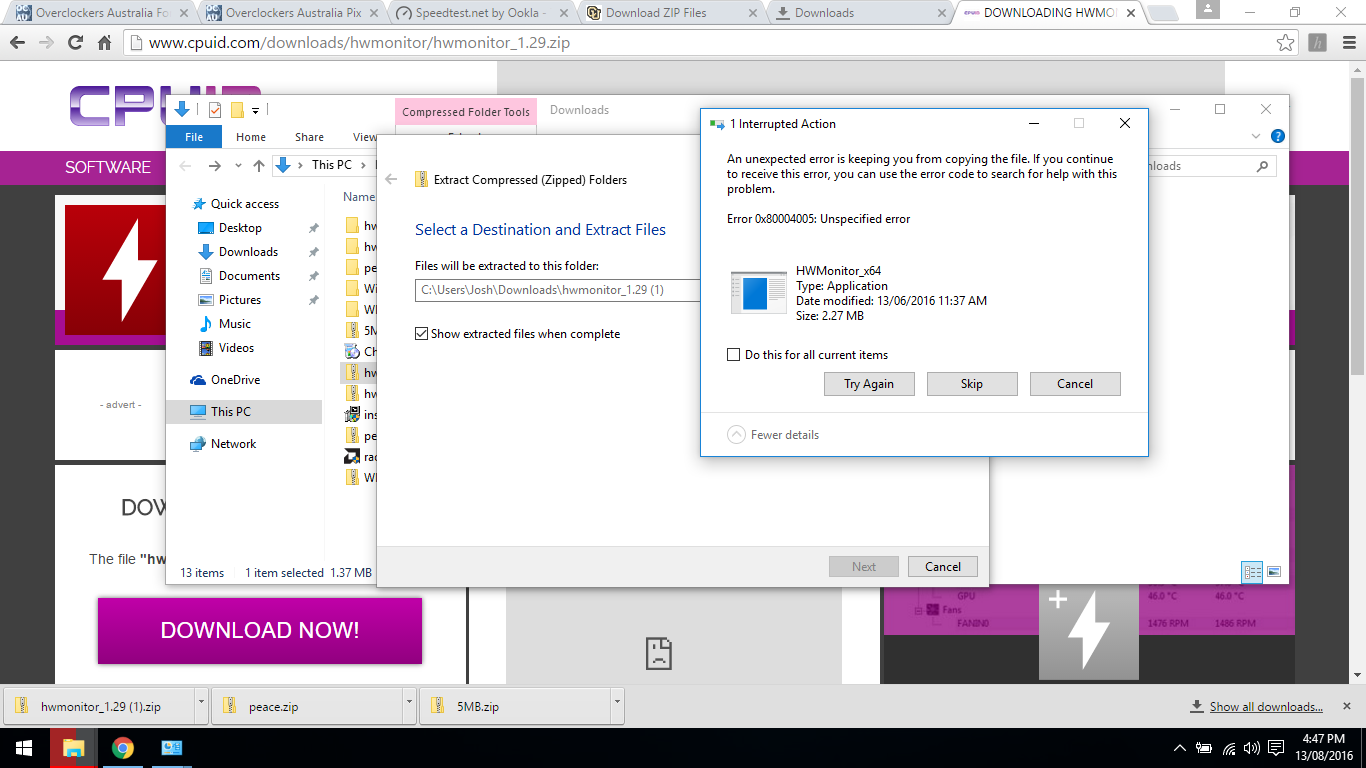Switch Explorer to large icons view
This screenshot has width=1366, height=768.
(x=1273, y=572)
